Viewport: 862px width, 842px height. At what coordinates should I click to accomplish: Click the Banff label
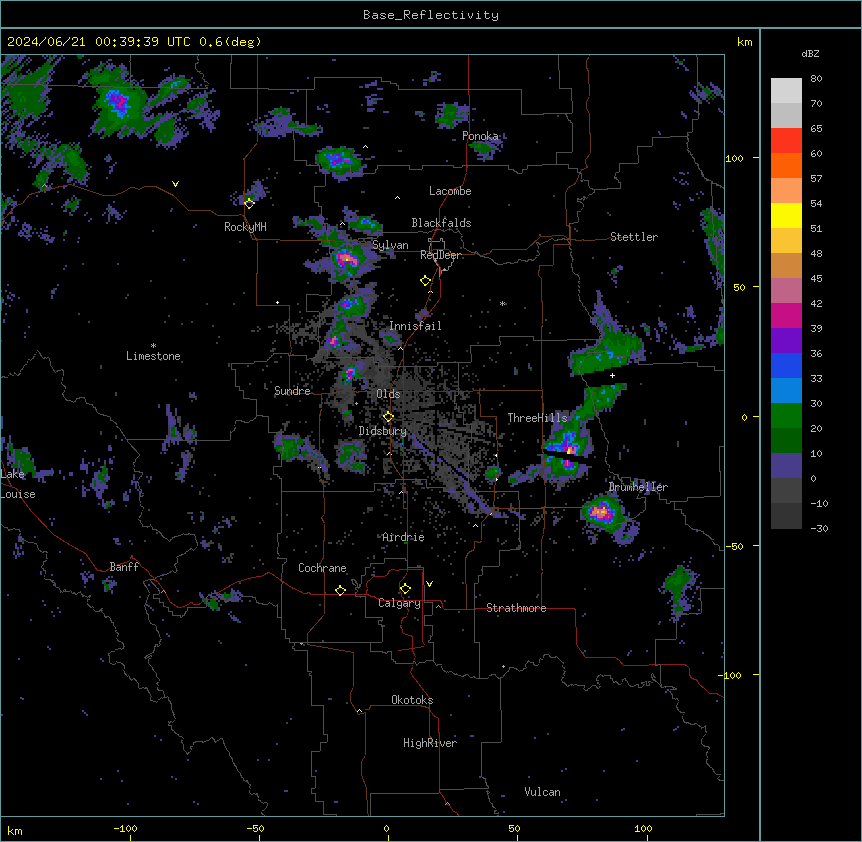[124, 567]
